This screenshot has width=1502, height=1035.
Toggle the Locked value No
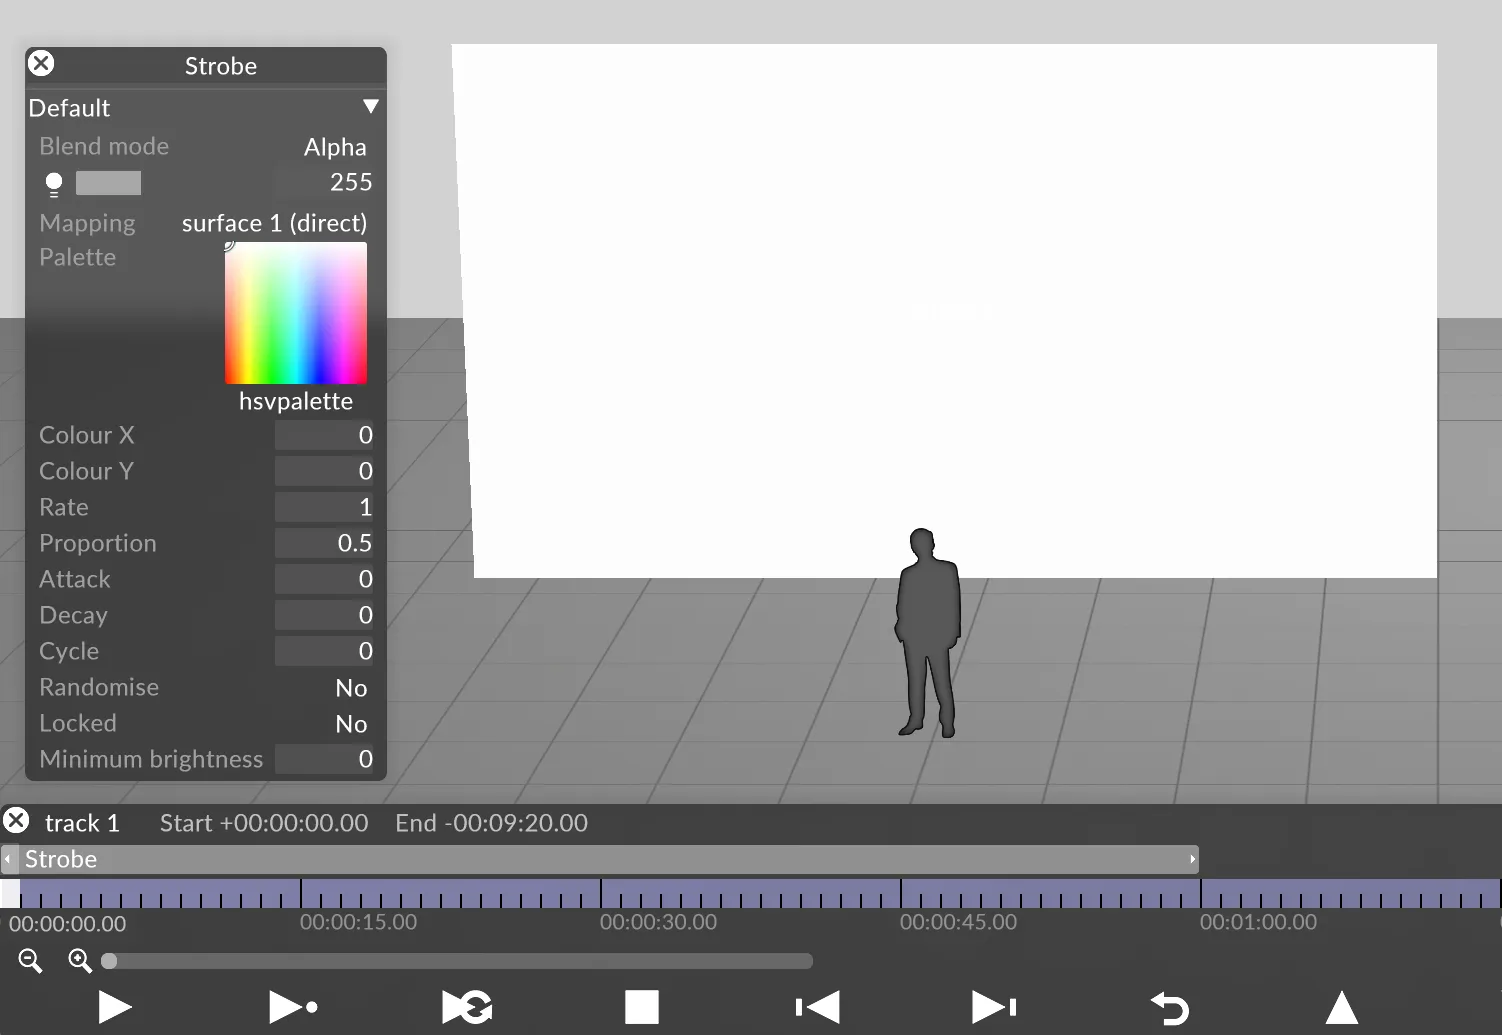click(351, 724)
